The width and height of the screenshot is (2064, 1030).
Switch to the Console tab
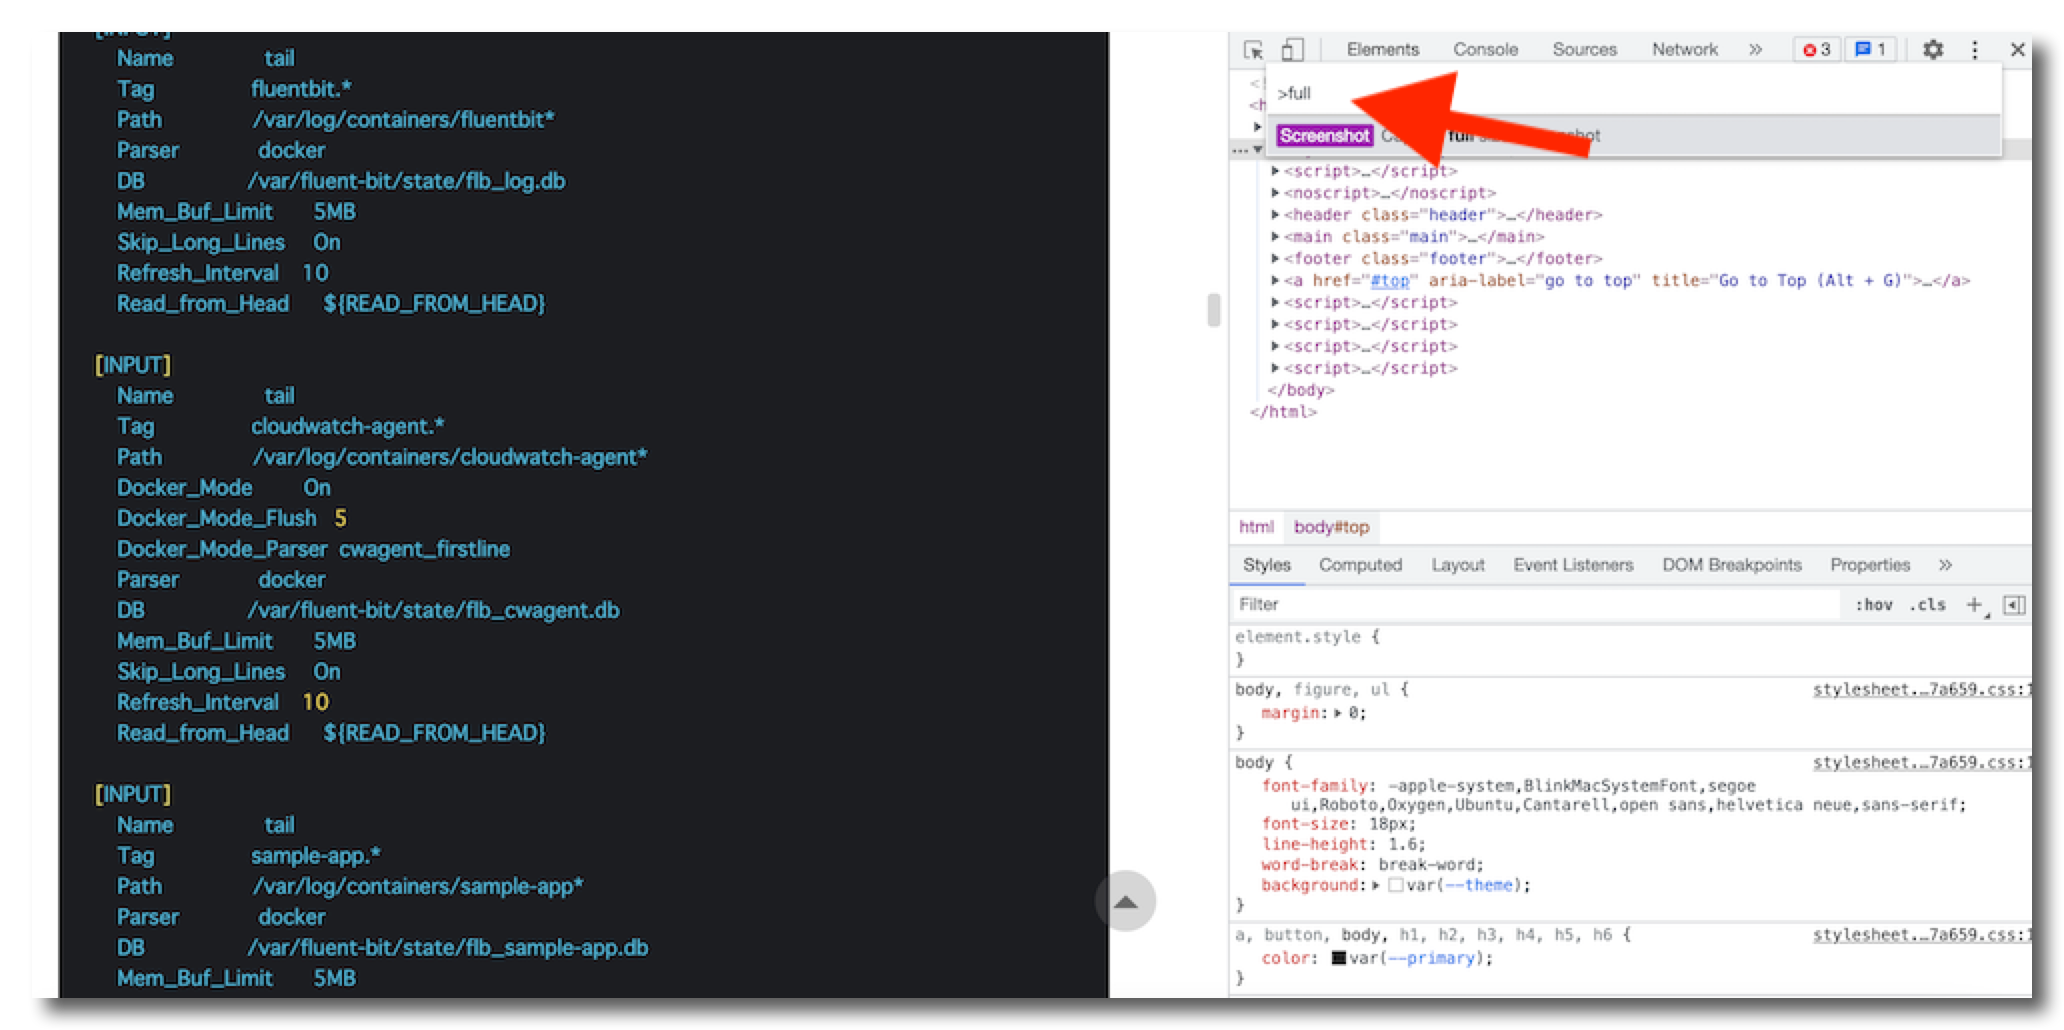(x=1485, y=49)
